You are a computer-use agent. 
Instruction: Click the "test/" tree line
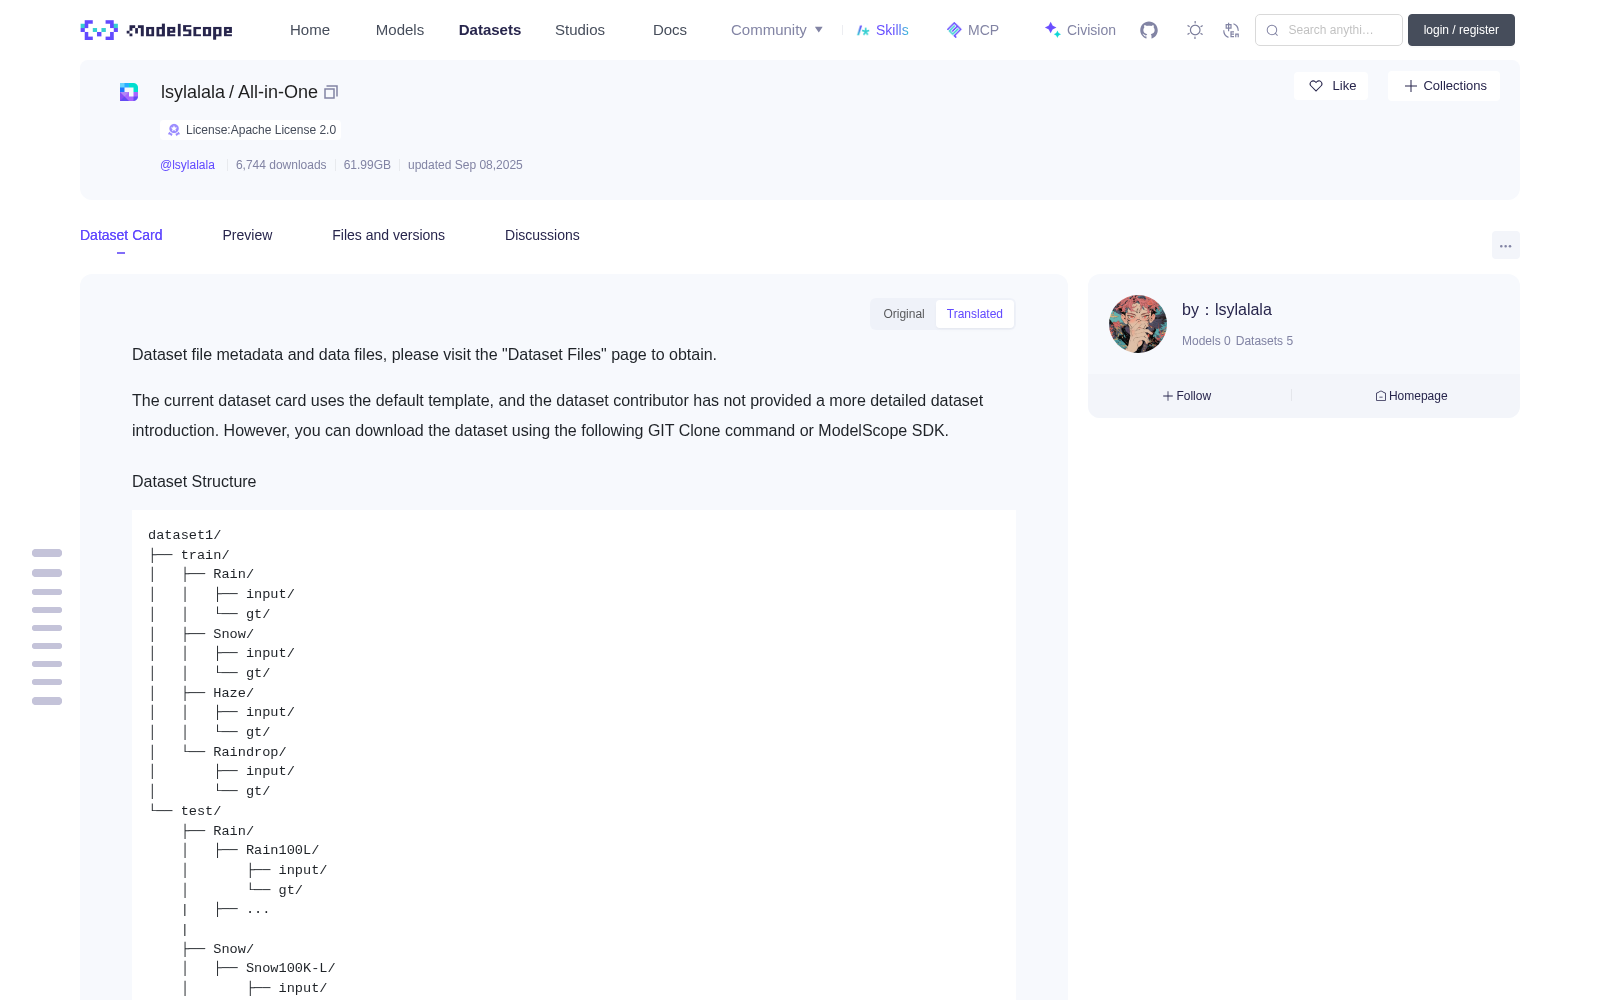(x=201, y=811)
